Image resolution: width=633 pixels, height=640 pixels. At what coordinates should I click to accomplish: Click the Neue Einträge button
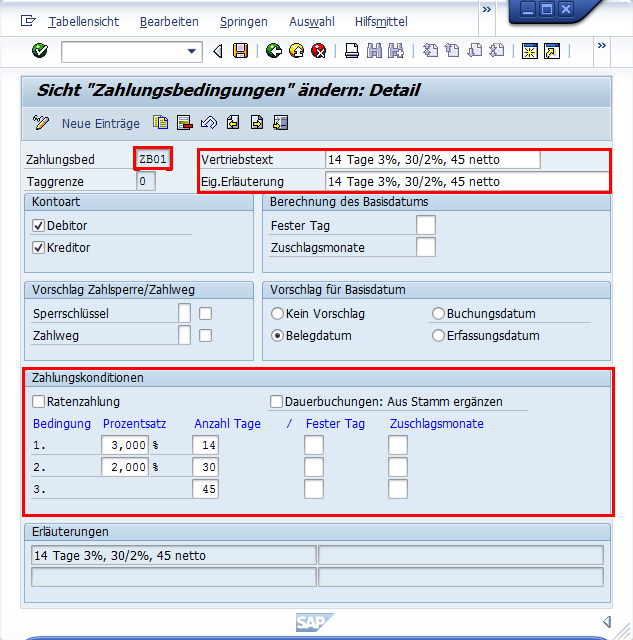101,123
